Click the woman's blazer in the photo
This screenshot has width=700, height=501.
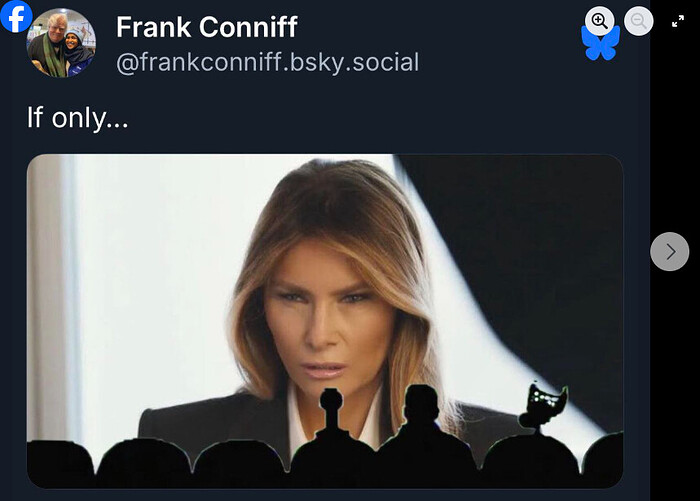(214, 424)
